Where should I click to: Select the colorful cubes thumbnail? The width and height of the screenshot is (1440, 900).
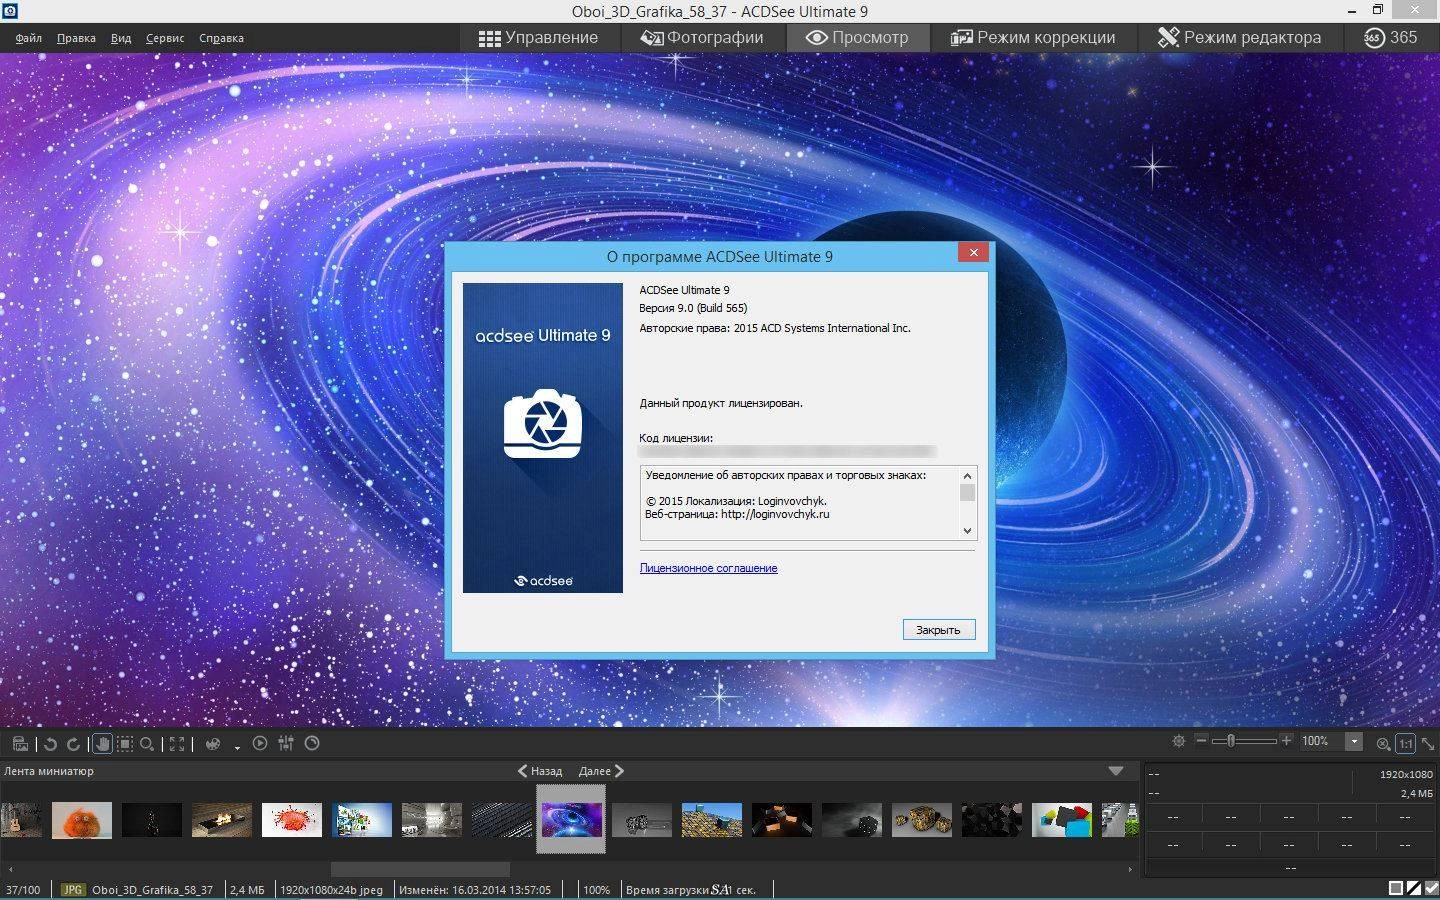pyautogui.click(x=1062, y=820)
